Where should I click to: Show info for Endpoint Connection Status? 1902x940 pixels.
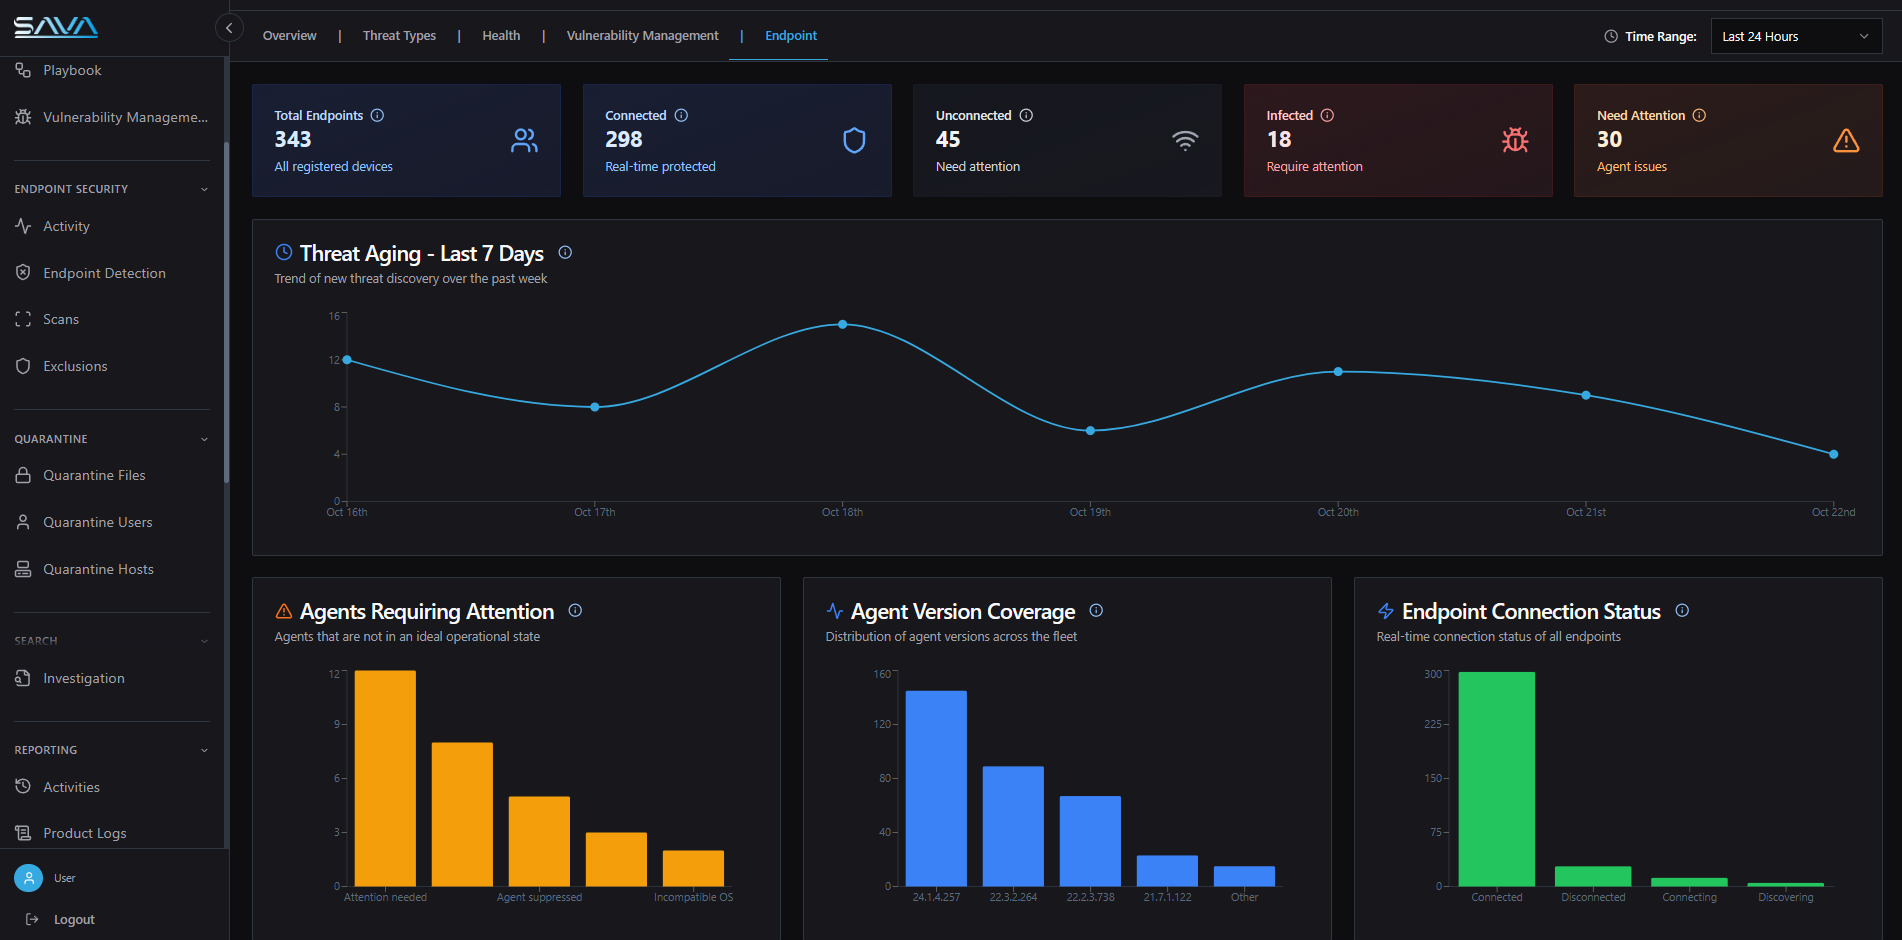1682,610
